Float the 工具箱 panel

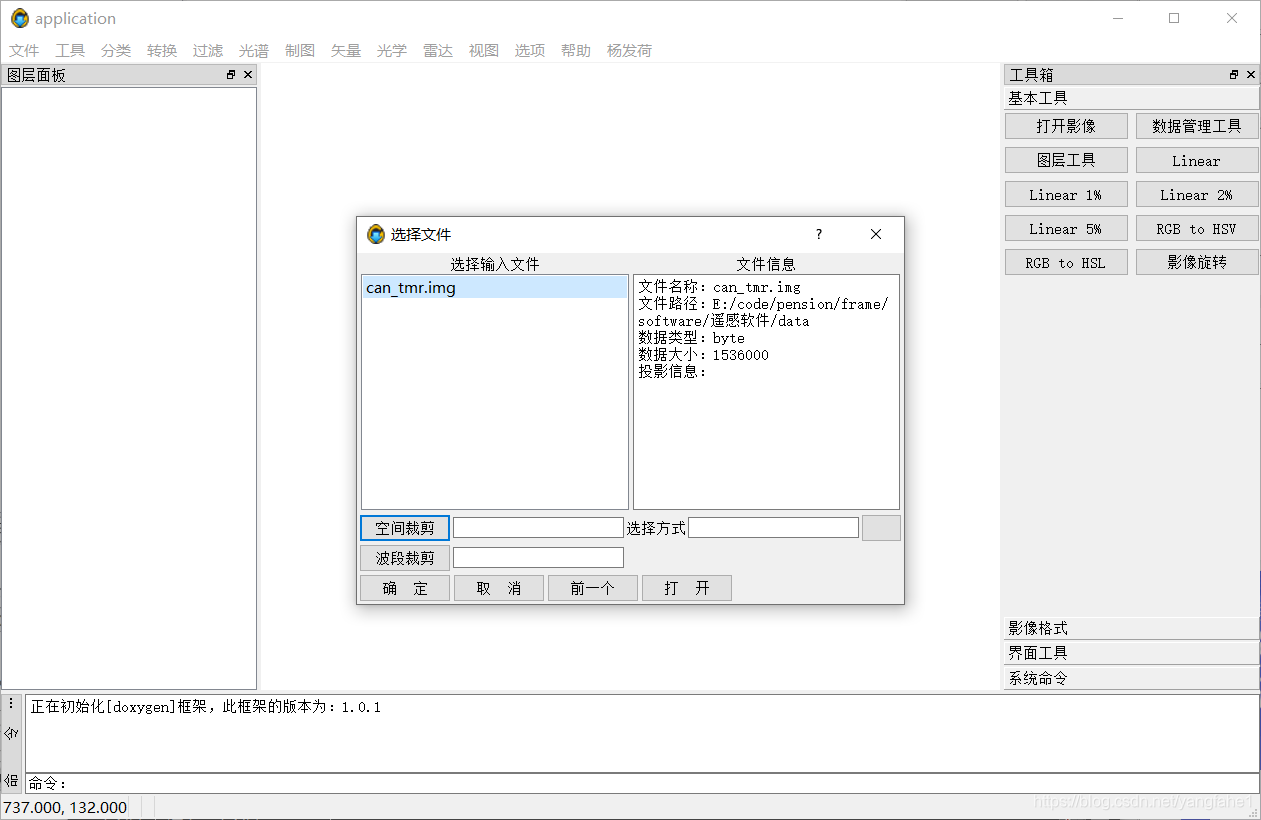click(x=1234, y=75)
